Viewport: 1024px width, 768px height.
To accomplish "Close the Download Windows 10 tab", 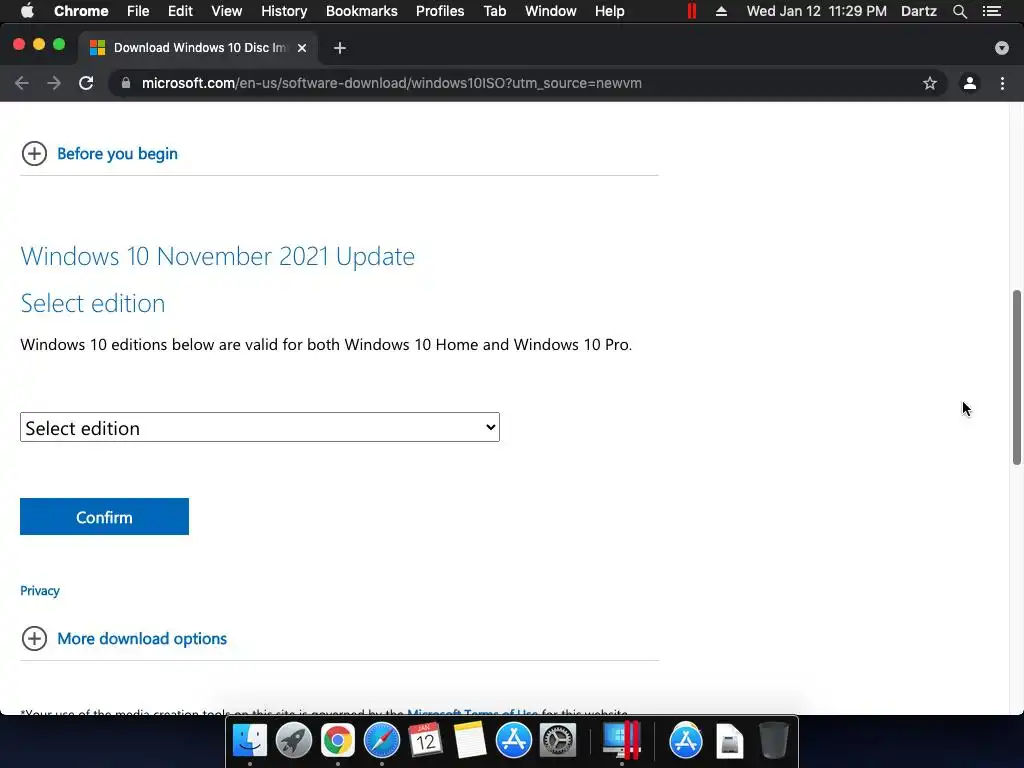I will (x=302, y=48).
